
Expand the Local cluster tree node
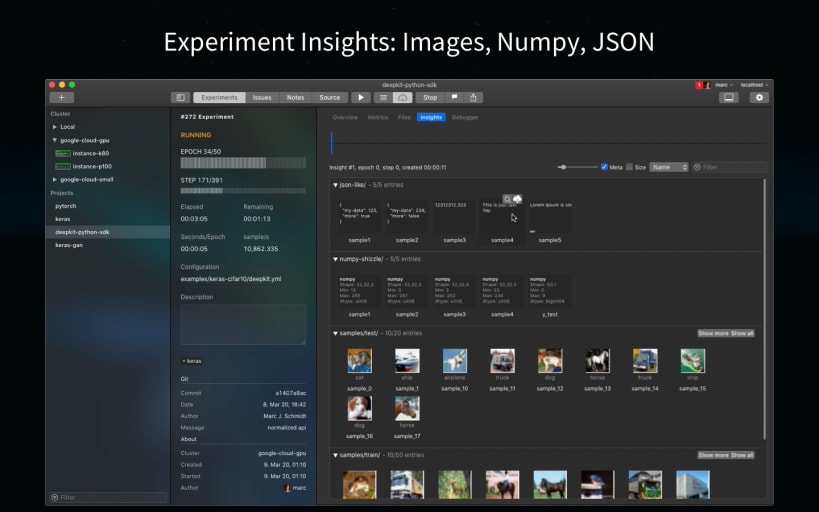[x=55, y=127]
